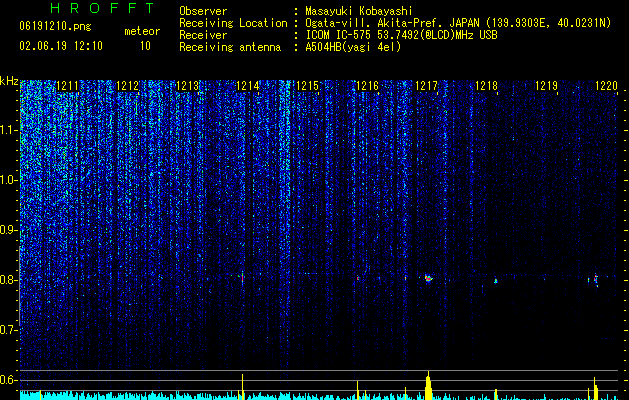Click the 1.0 kHz frequency tick label
Viewport: 629px width, 400px height.
pos(9,180)
